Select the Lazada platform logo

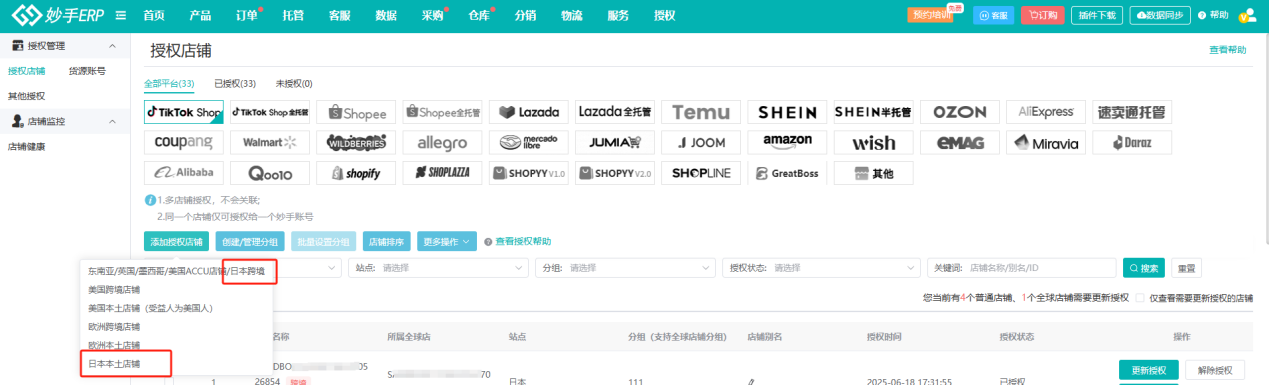(x=529, y=112)
